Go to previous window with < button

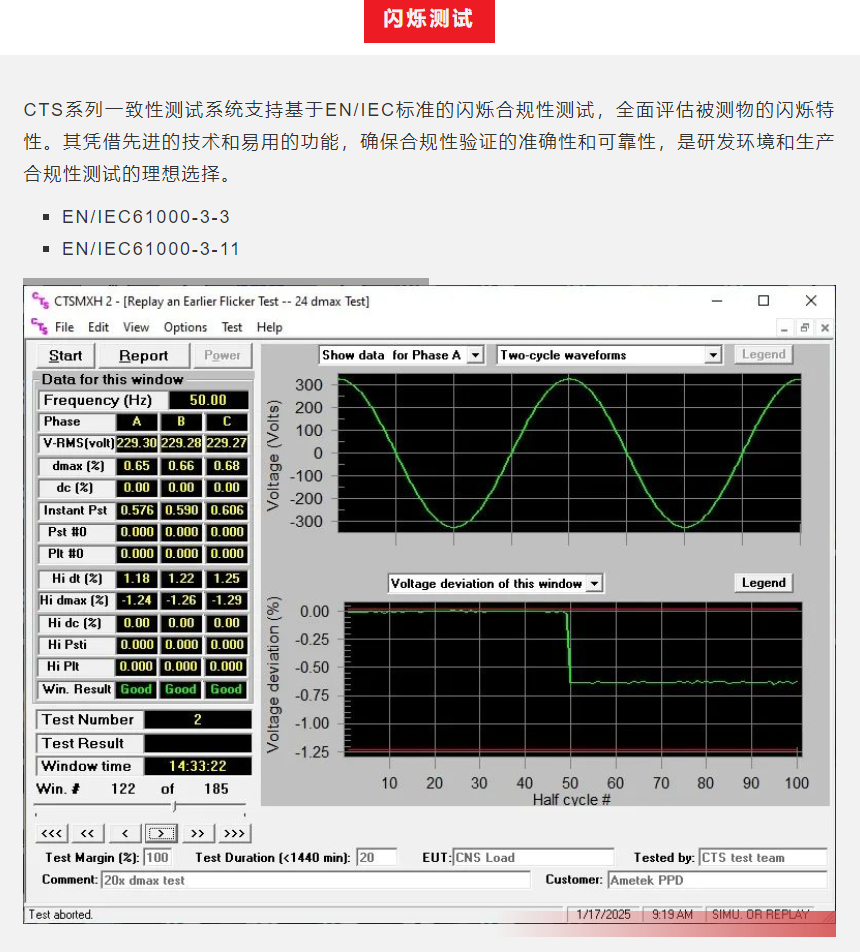125,833
